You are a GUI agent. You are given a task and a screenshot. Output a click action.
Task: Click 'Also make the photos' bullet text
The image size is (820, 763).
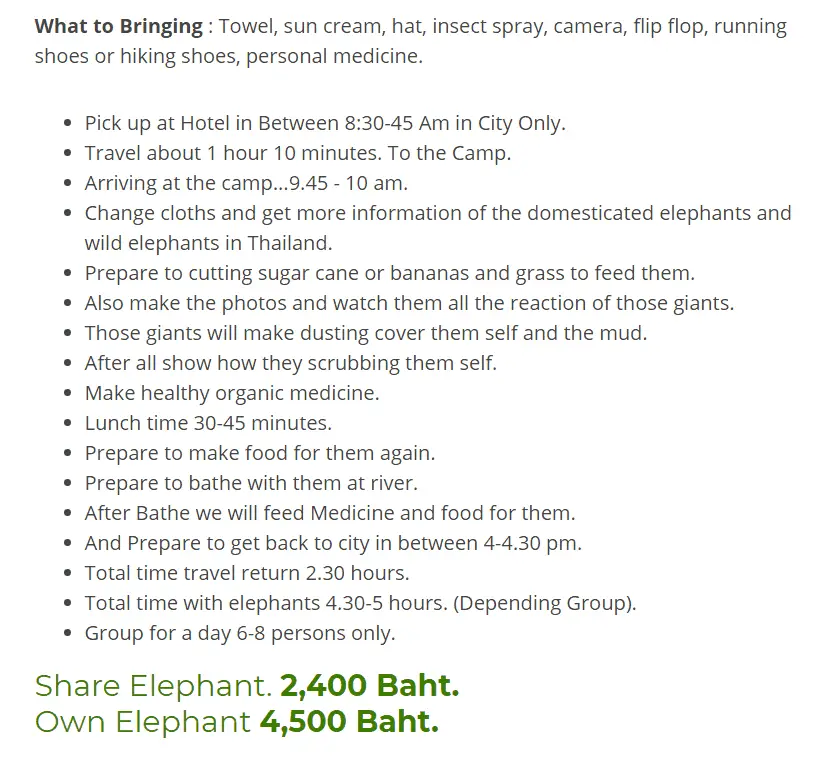tap(409, 303)
